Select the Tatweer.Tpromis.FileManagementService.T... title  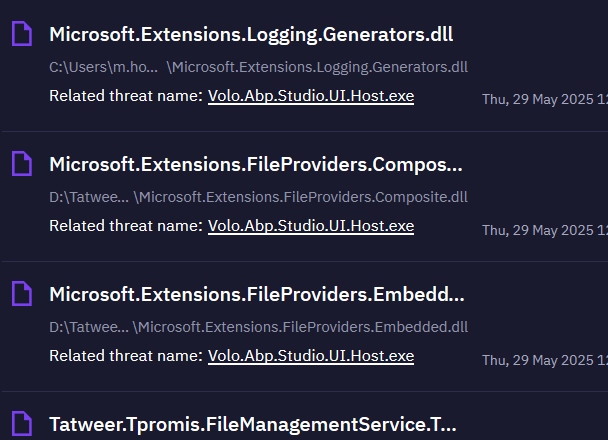click(x=253, y=424)
